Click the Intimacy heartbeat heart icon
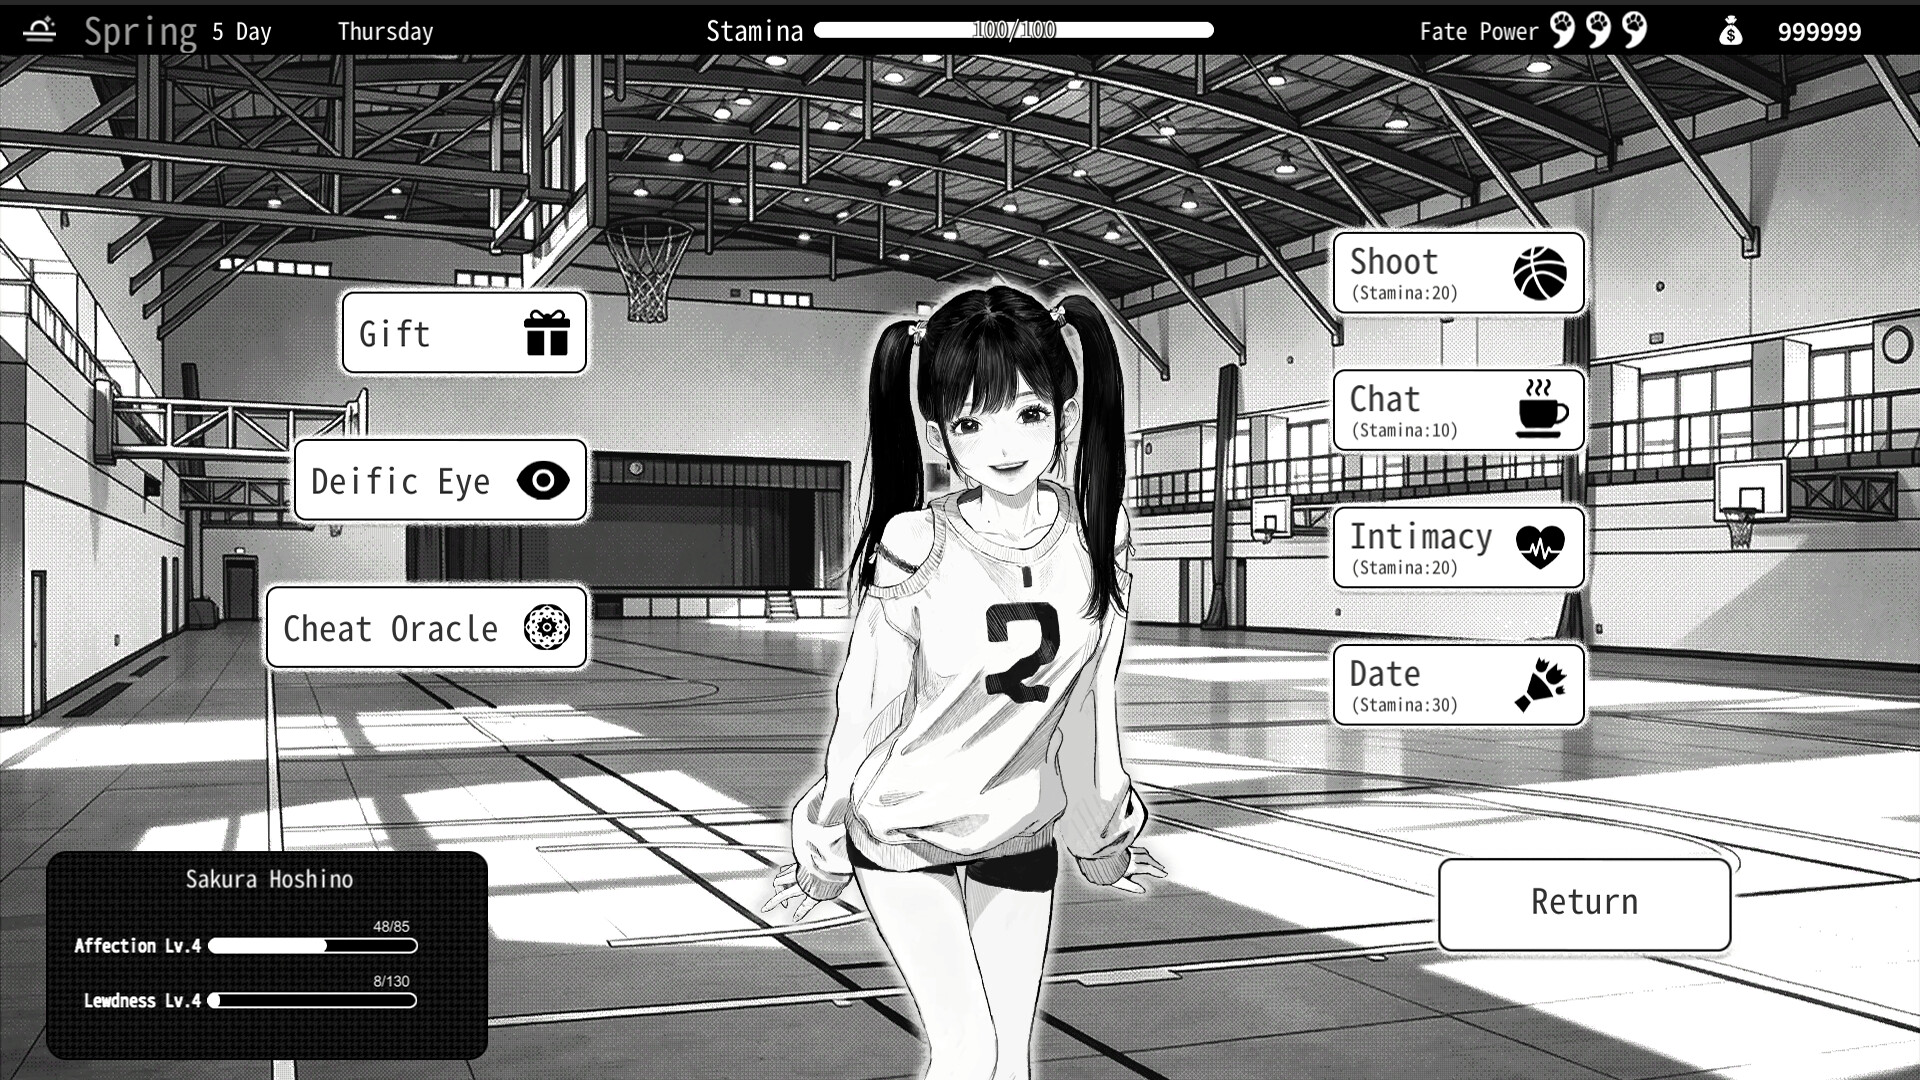 [1540, 547]
